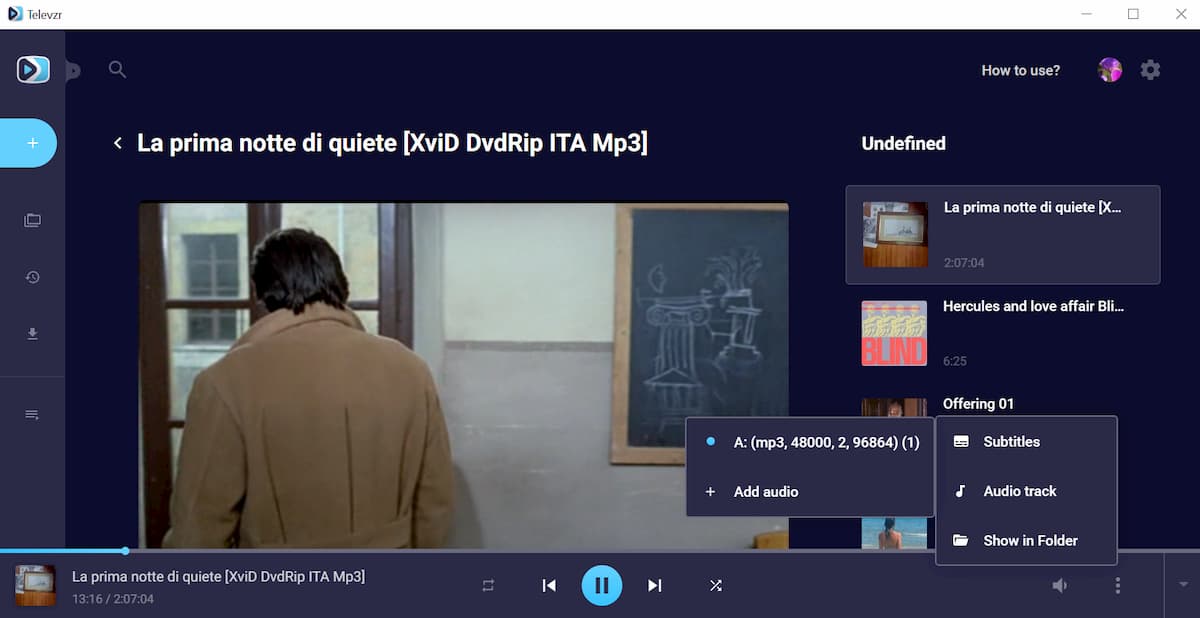The image size is (1200, 618).
Task: Open the downloads sidebar icon
Action: click(x=32, y=334)
